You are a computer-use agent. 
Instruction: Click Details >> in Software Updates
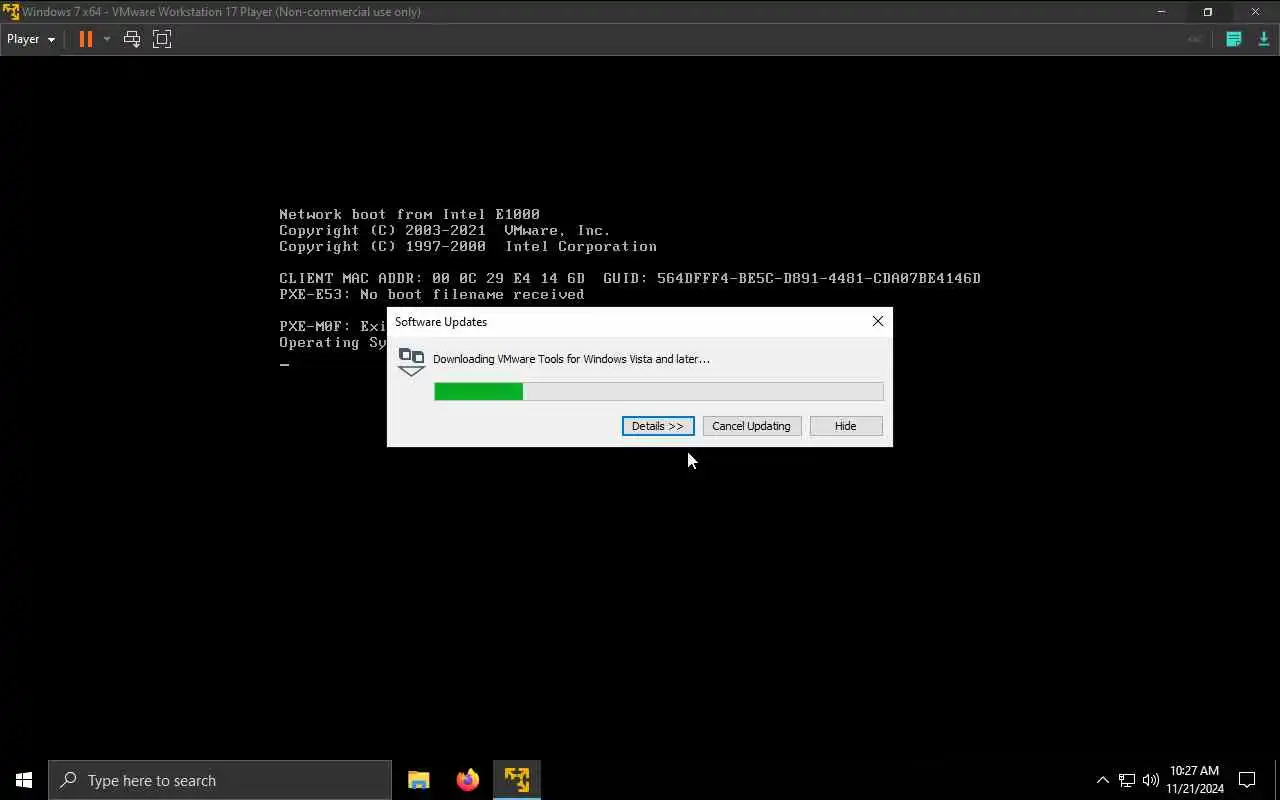(658, 426)
